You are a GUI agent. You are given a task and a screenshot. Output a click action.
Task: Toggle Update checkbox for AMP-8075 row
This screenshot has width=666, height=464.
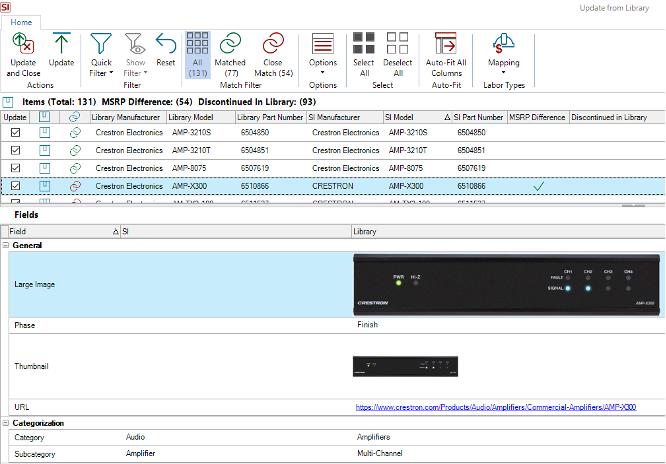[x=15, y=168]
